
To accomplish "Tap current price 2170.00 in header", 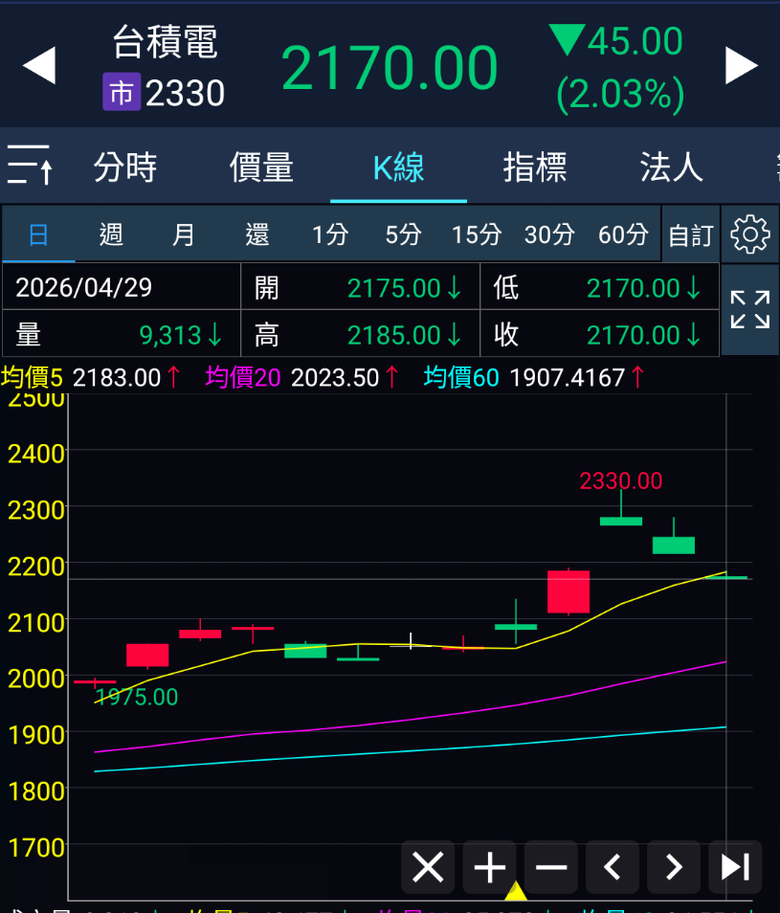I will (x=389, y=68).
